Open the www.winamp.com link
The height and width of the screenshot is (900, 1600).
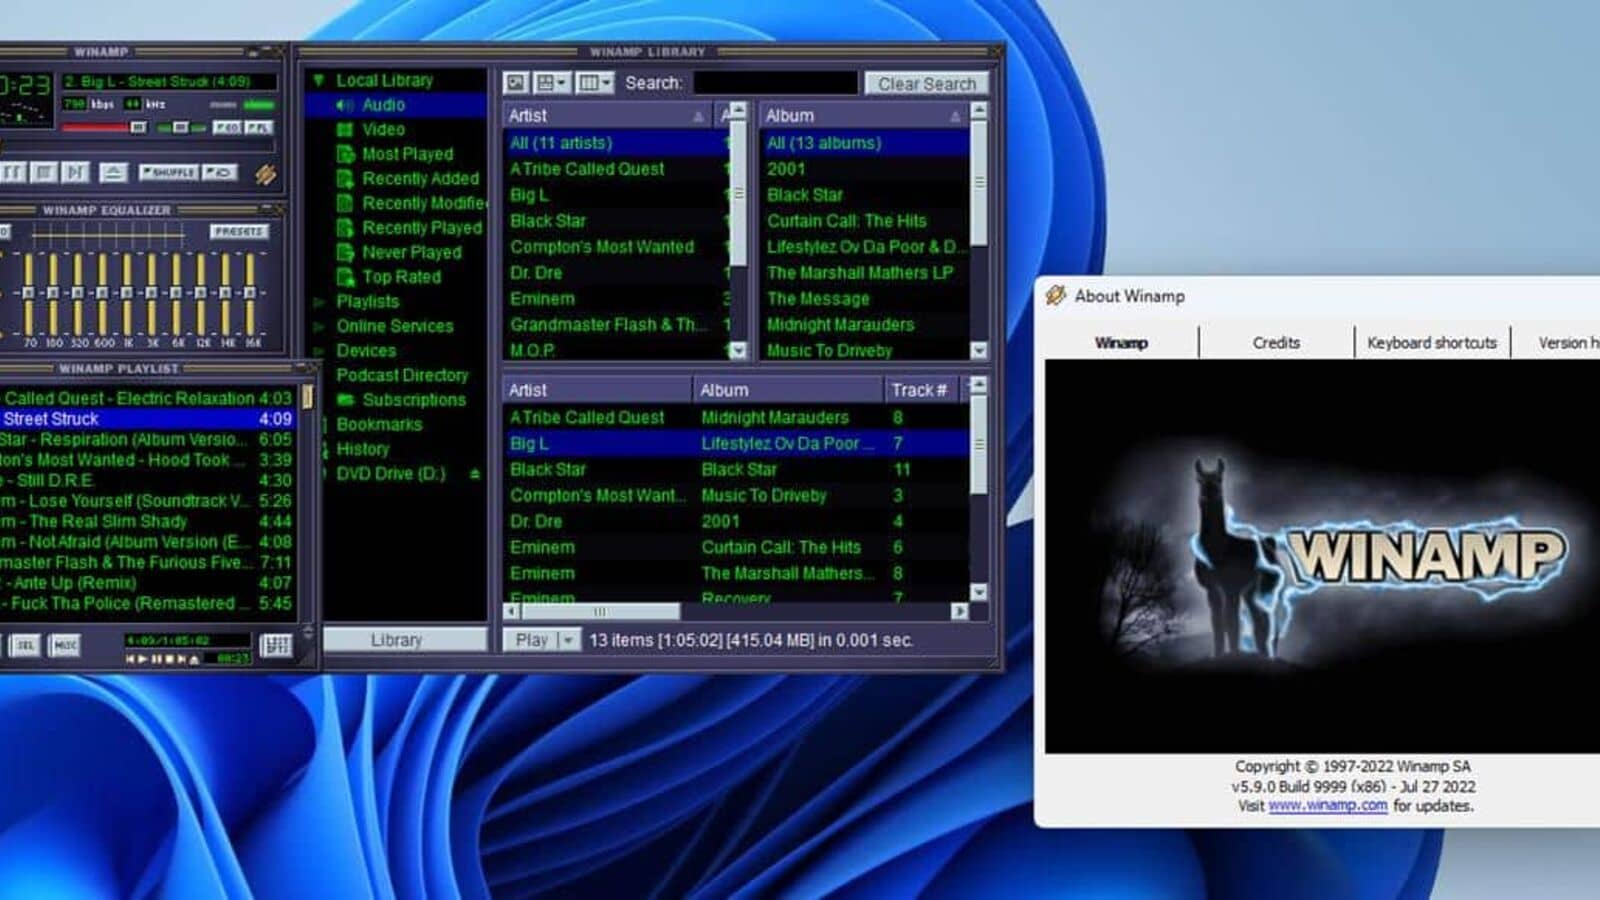(1327, 806)
